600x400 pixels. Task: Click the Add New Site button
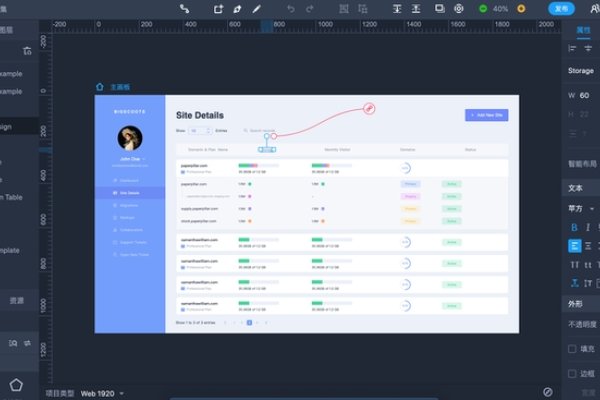click(x=486, y=115)
